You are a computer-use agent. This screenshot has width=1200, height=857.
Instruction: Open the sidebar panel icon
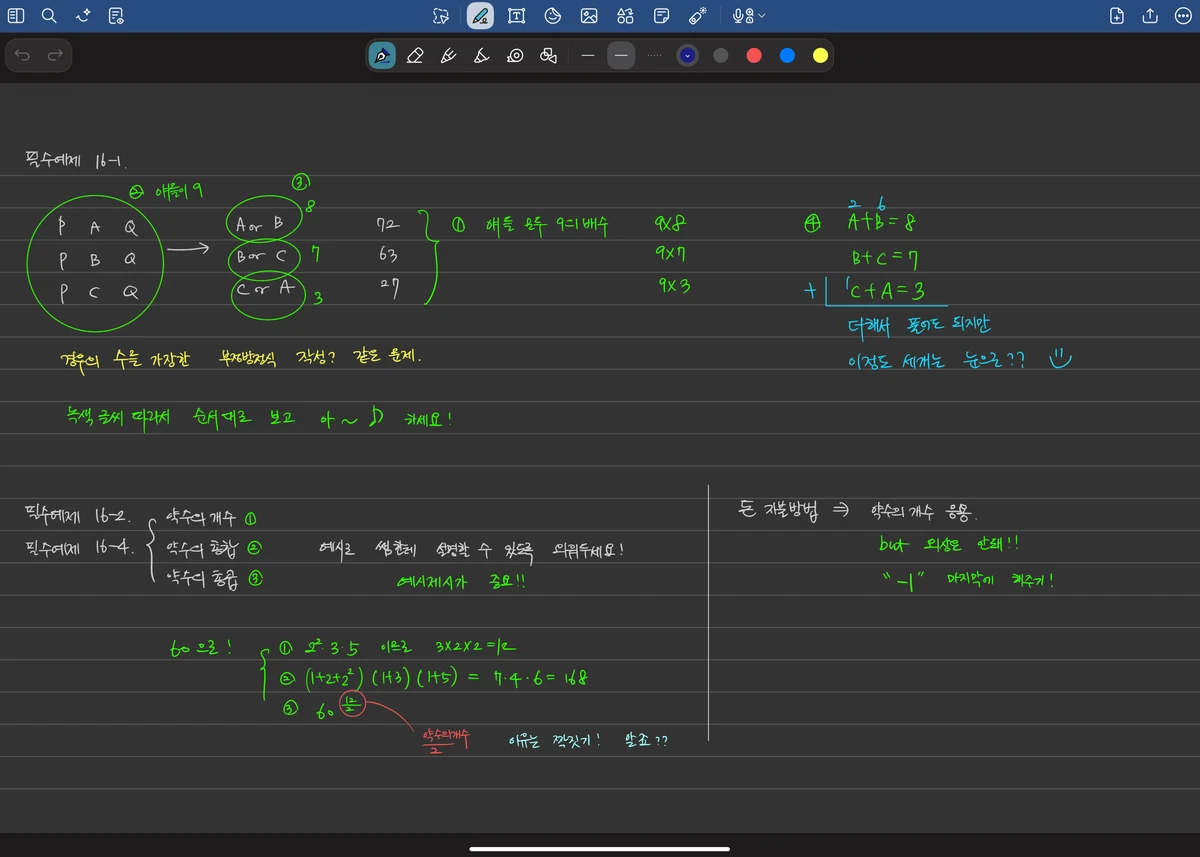[x=16, y=16]
